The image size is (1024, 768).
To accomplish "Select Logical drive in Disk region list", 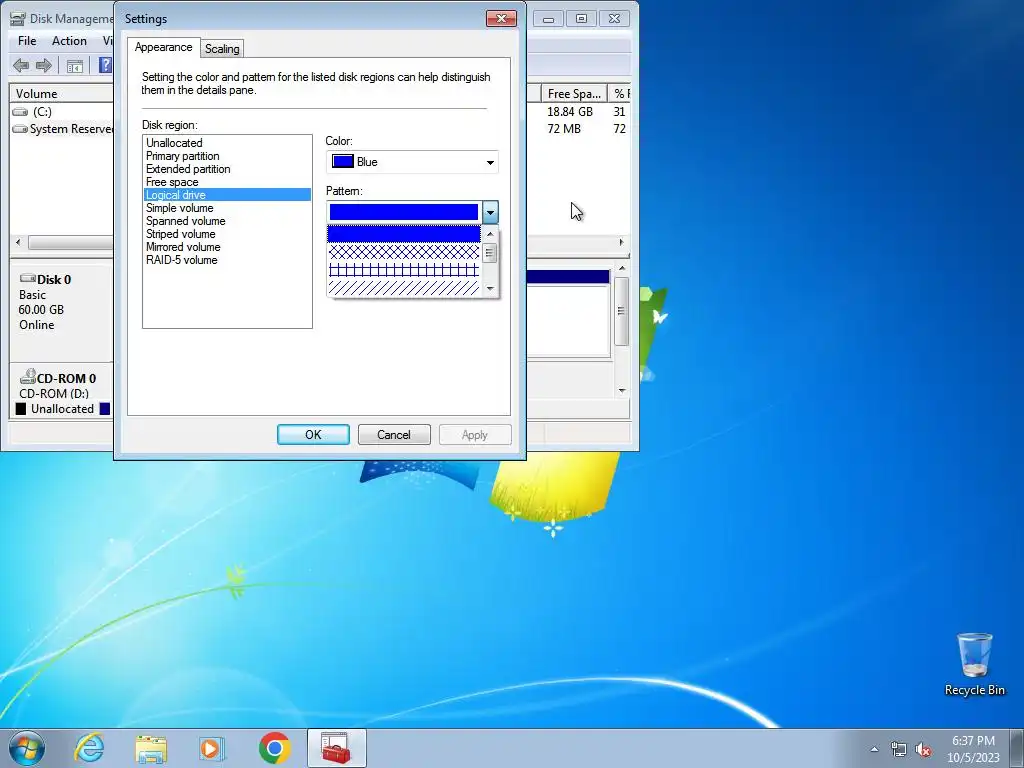I will [x=227, y=195].
